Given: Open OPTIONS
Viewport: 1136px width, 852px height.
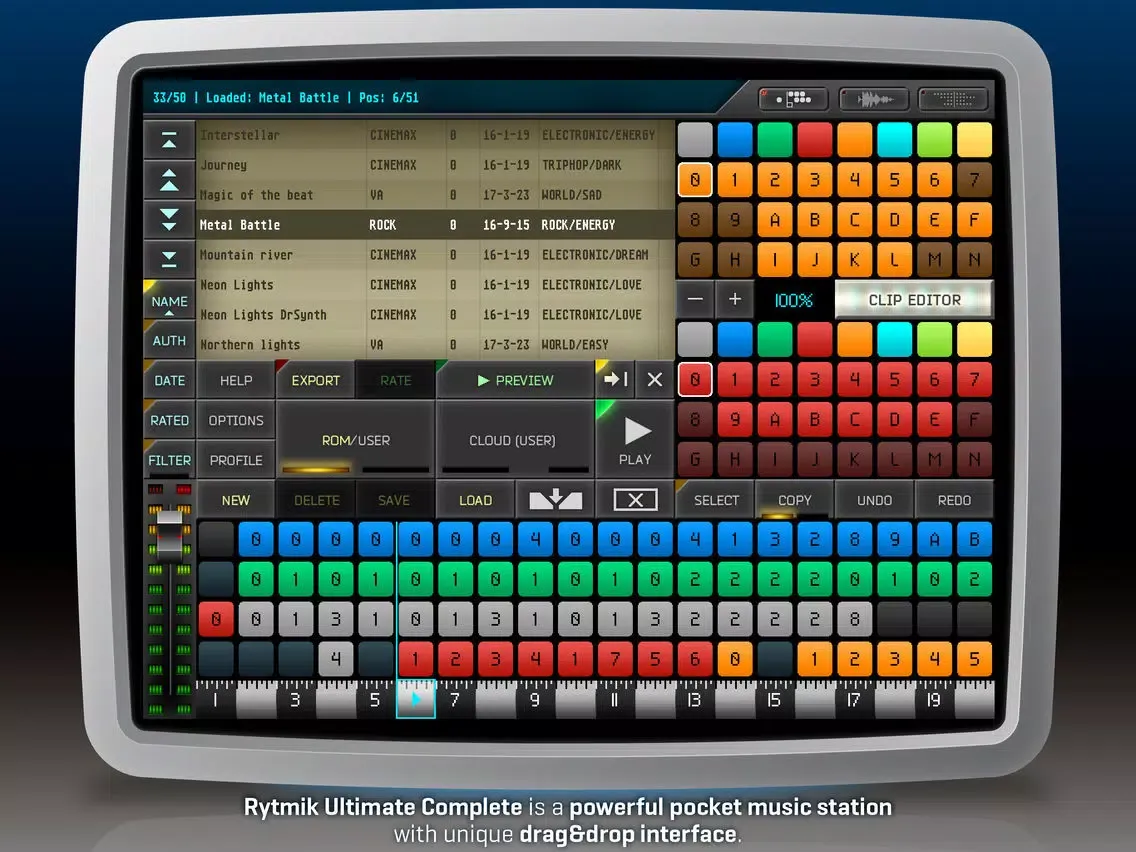Looking at the screenshot, I should click(236, 420).
